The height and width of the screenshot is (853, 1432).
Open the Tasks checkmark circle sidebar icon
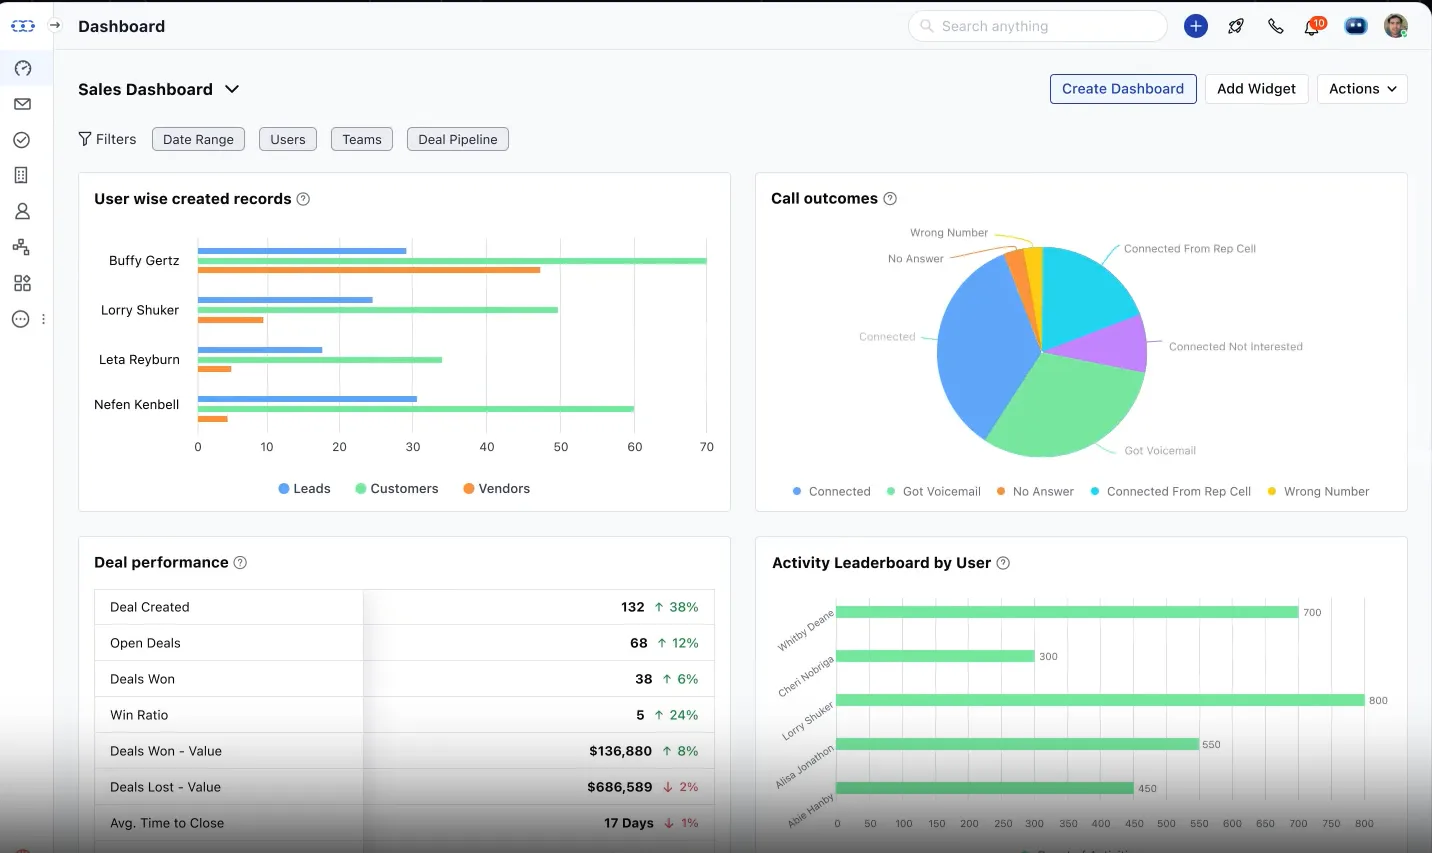[x=22, y=140]
